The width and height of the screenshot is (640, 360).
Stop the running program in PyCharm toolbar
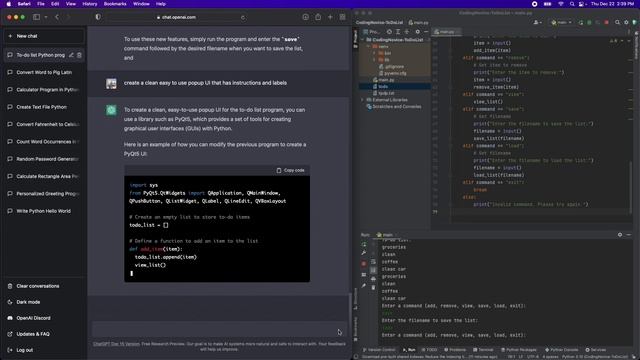tap(607, 22)
